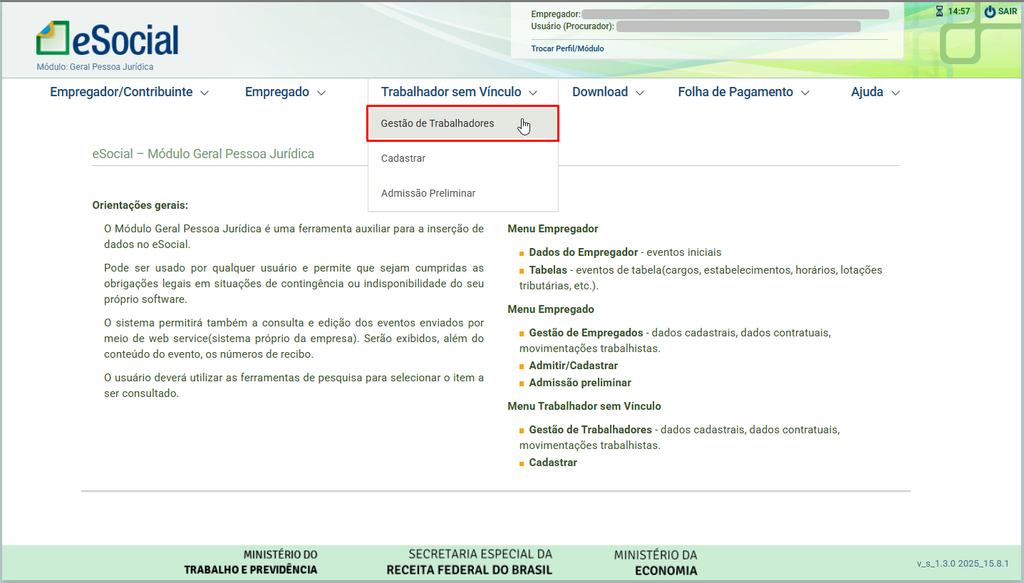The height and width of the screenshot is (583, 1024).
Task: Click the Receita Federal do Brasil footer logo
Action: [469, 562]
